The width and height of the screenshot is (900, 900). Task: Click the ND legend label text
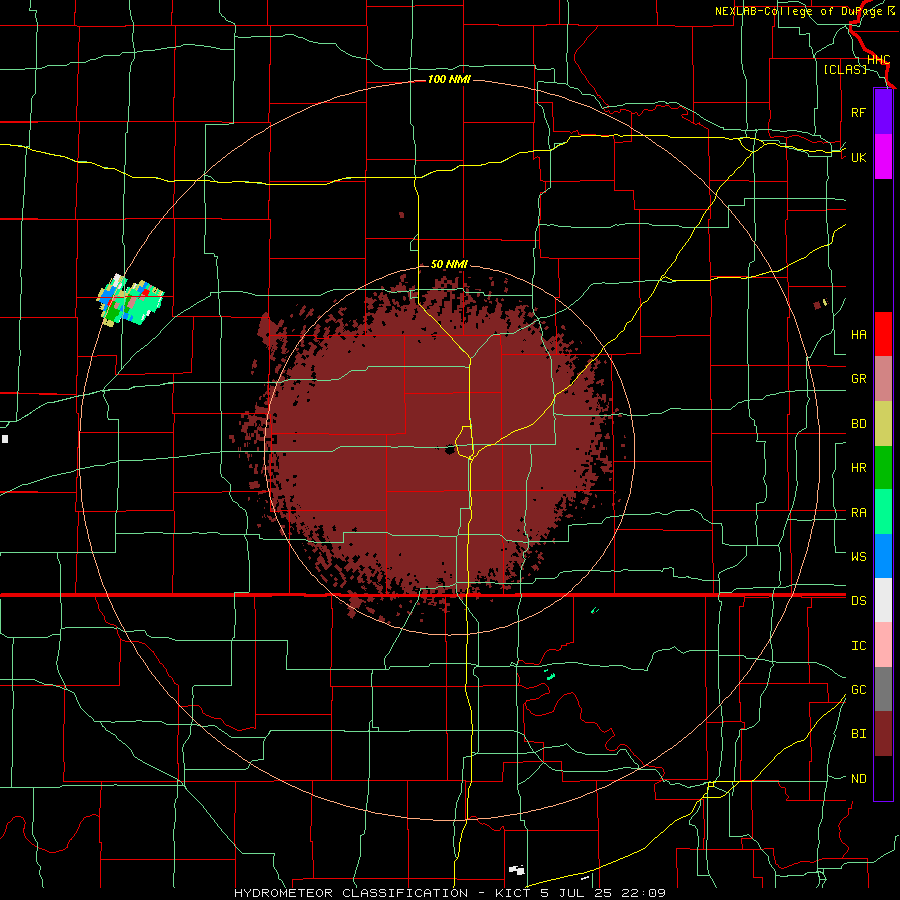pos(858,779)
